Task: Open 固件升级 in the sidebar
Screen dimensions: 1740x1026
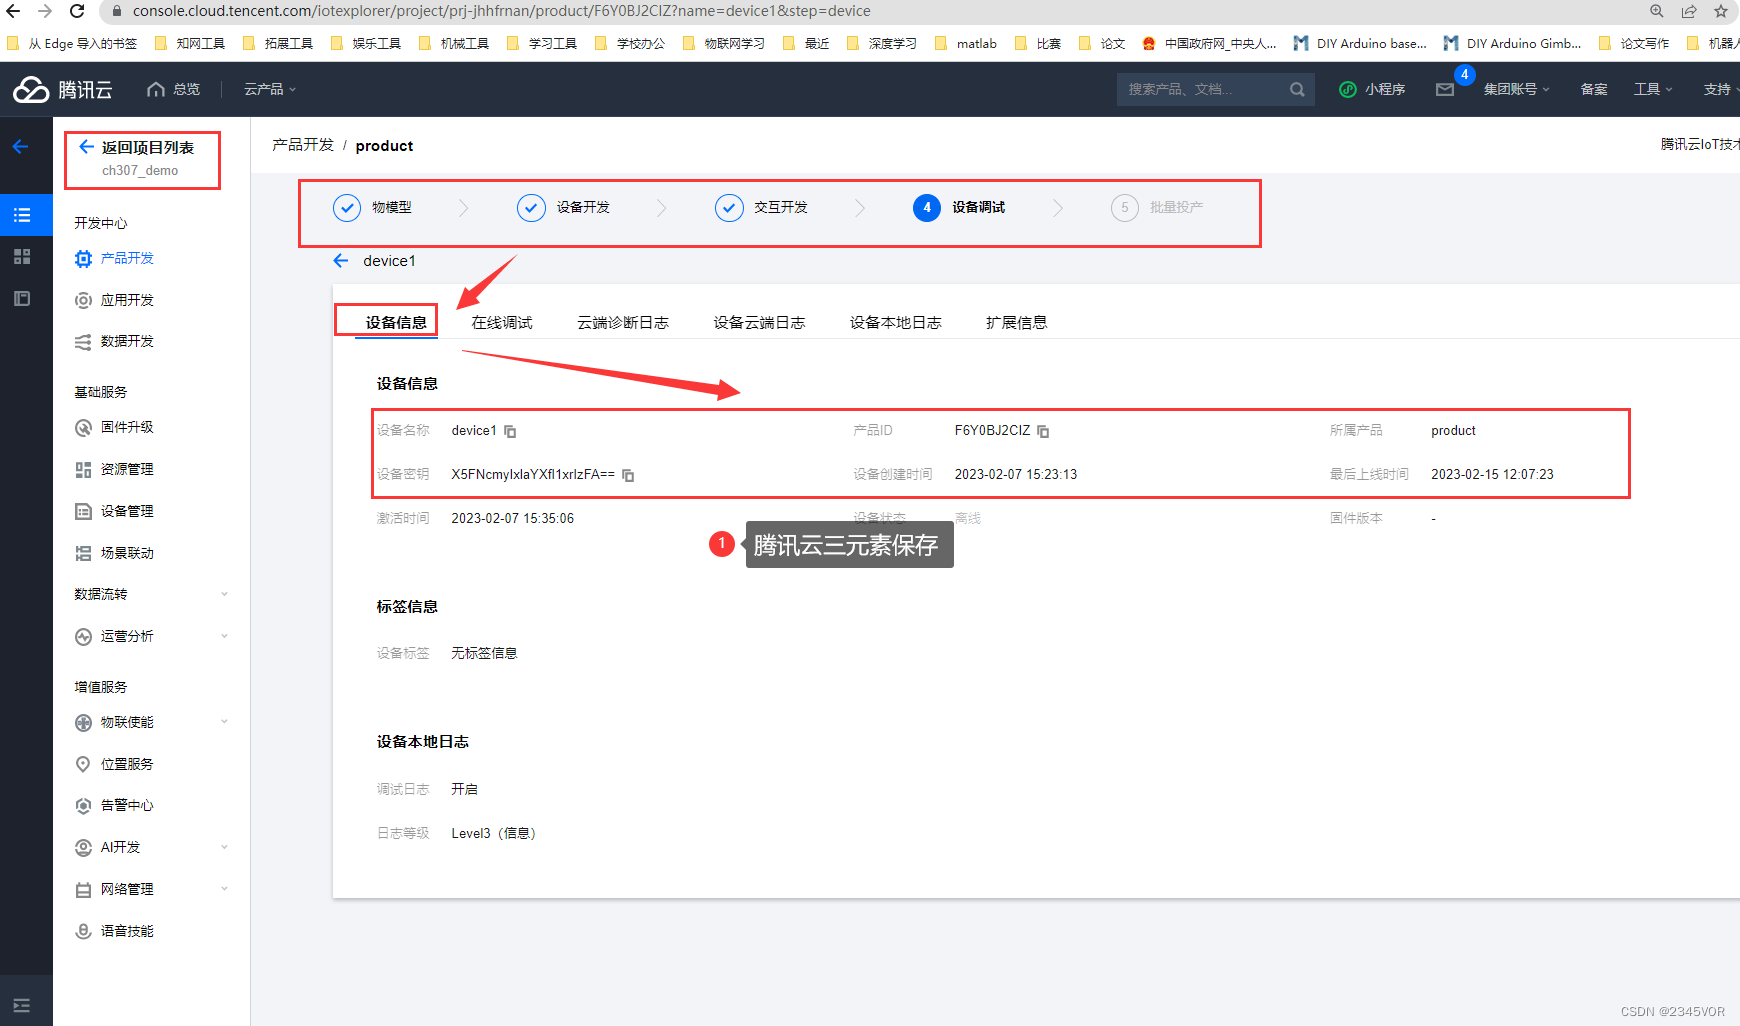Action: point(127,427)
